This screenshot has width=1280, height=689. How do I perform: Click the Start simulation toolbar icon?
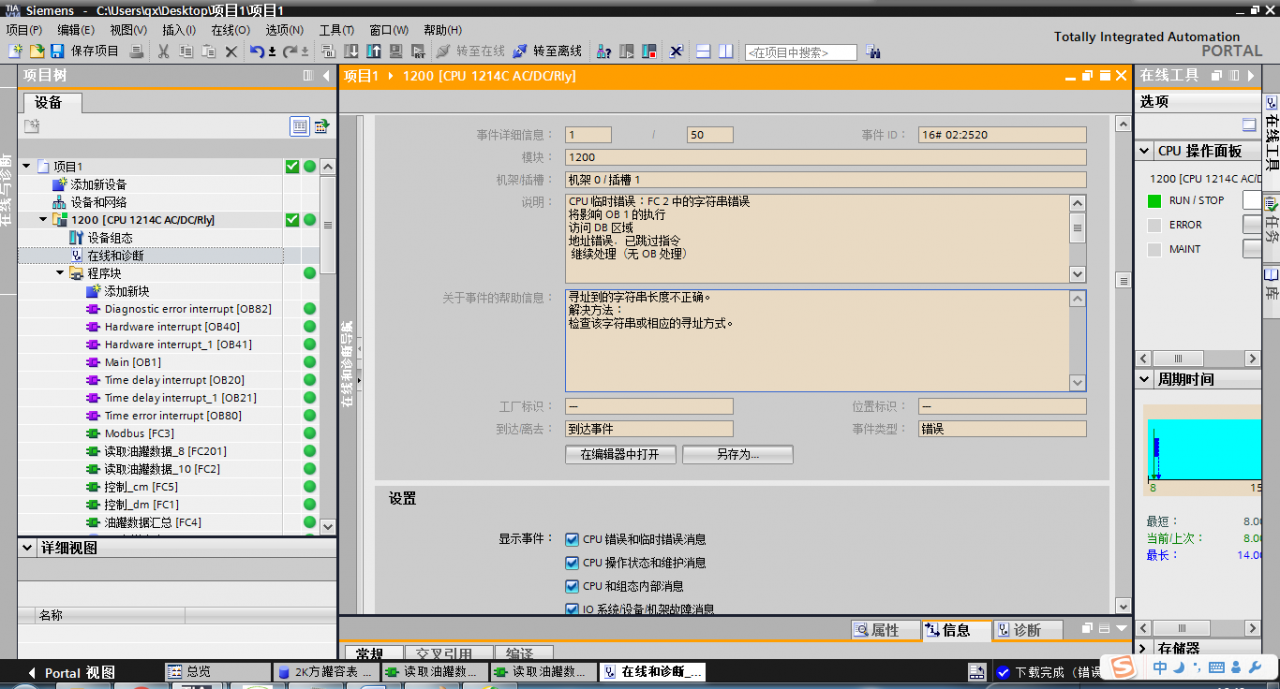click(x=396, y=51)
